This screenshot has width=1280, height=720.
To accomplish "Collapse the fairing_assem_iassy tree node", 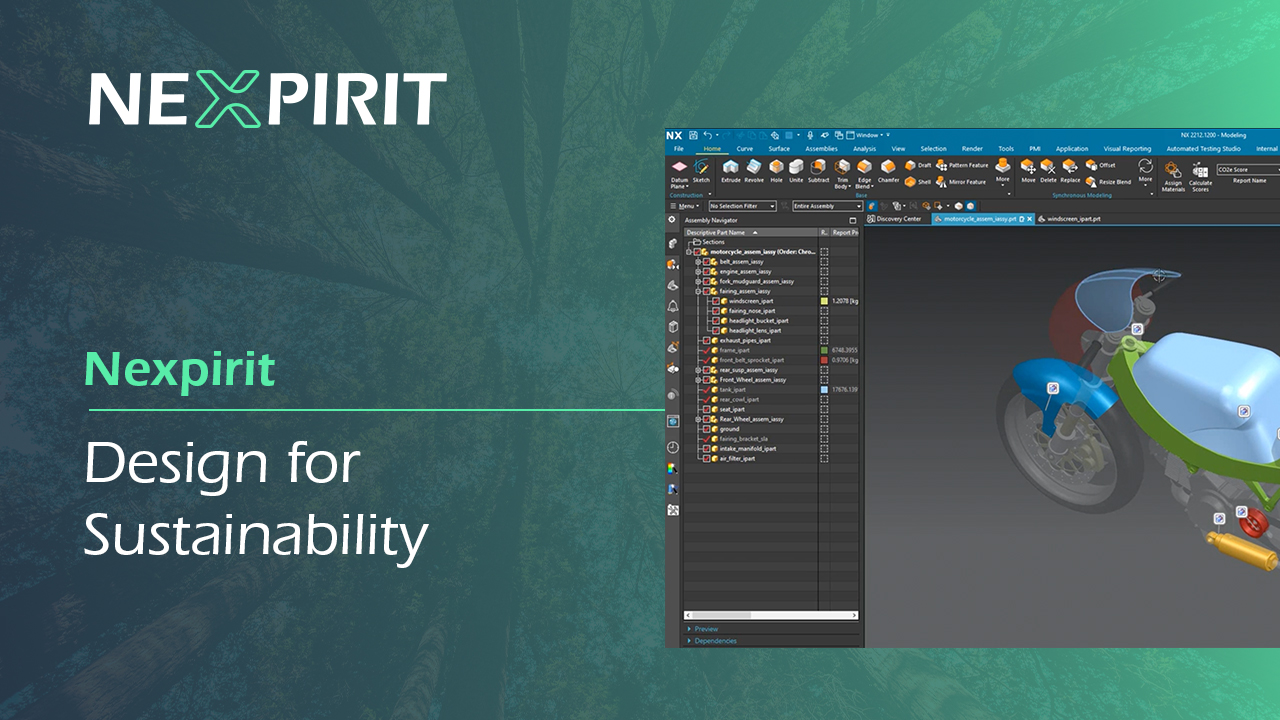I will [x=698, y=292].
